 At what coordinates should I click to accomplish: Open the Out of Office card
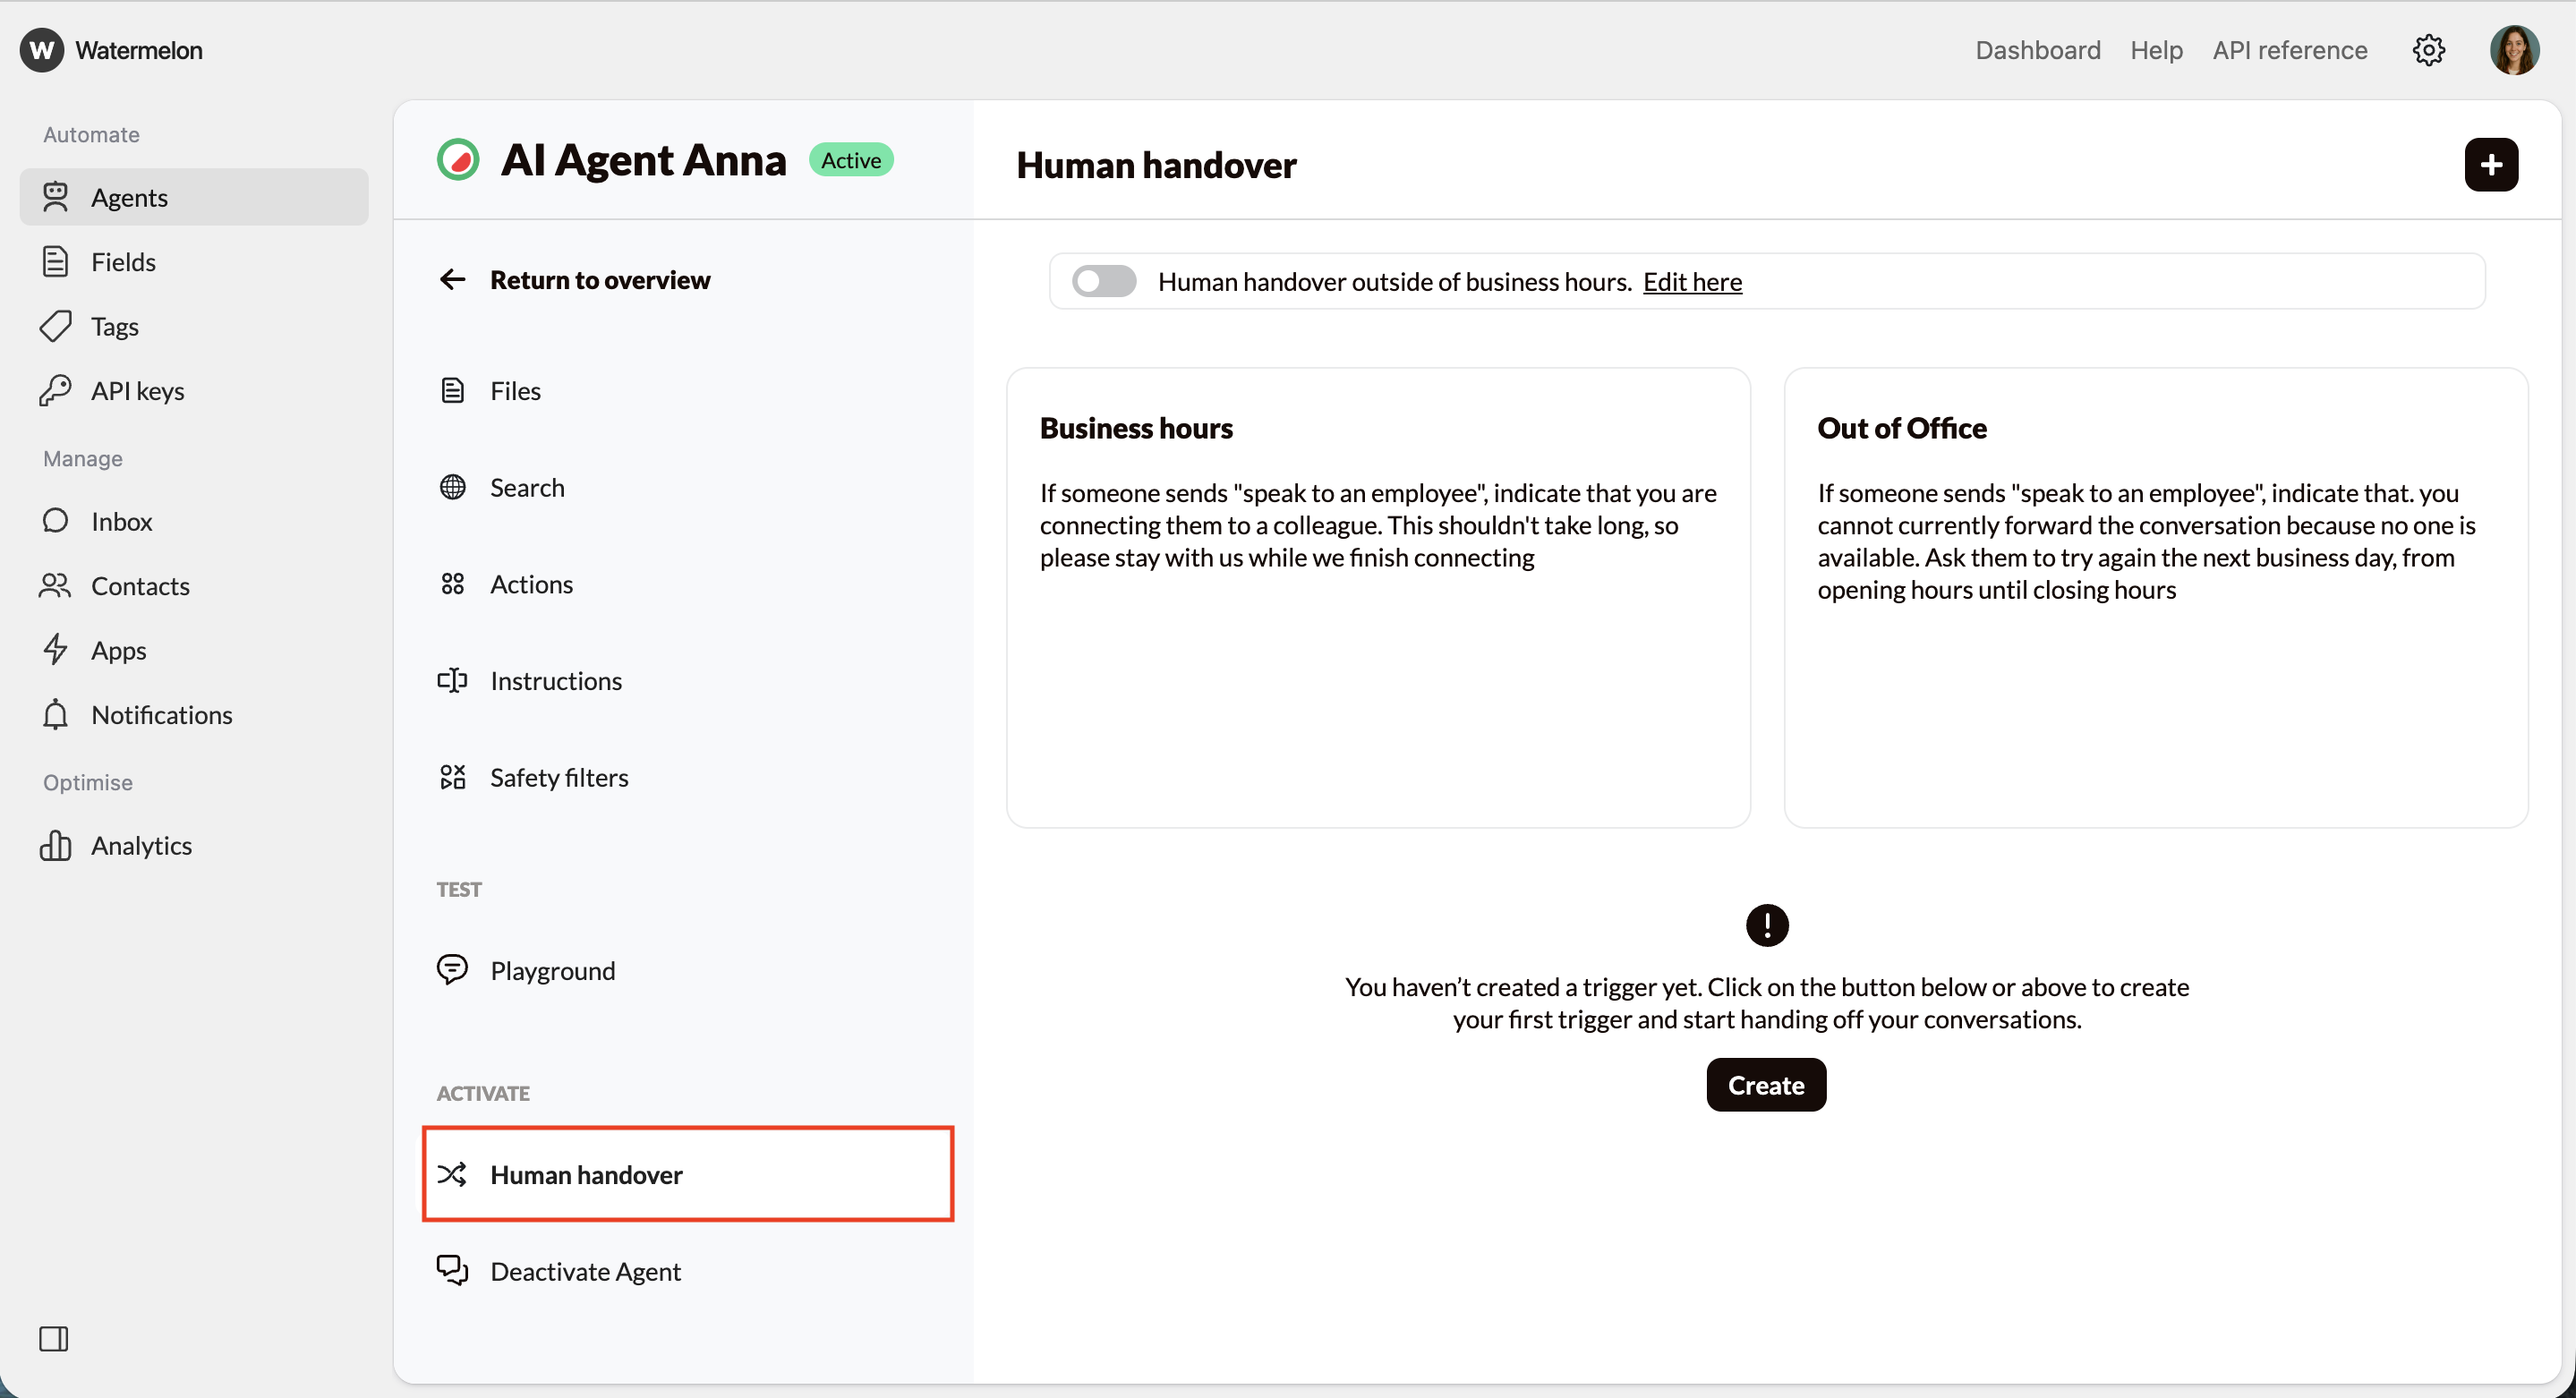point(2155,597)
